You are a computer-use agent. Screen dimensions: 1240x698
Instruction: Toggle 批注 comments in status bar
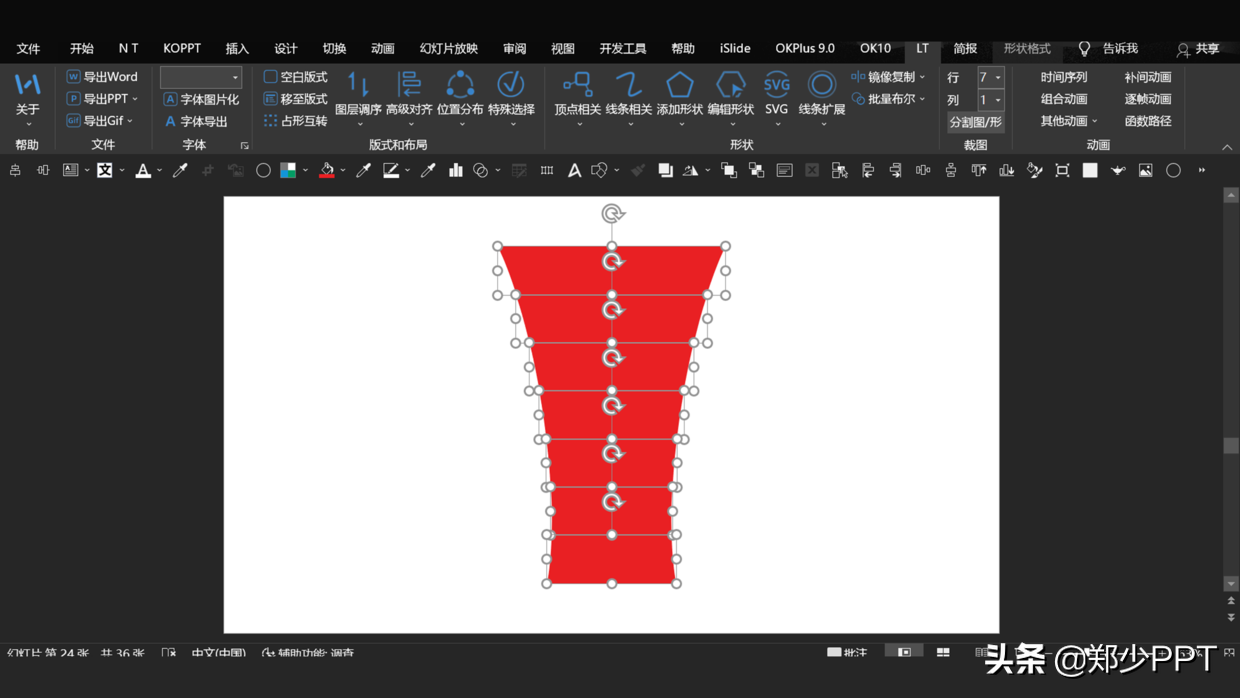[847, 652]
